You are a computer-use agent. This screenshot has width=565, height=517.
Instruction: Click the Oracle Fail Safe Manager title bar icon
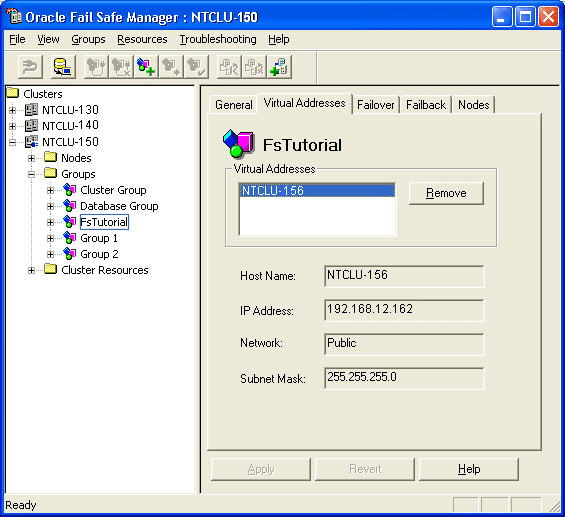click(x=13, y=17)
